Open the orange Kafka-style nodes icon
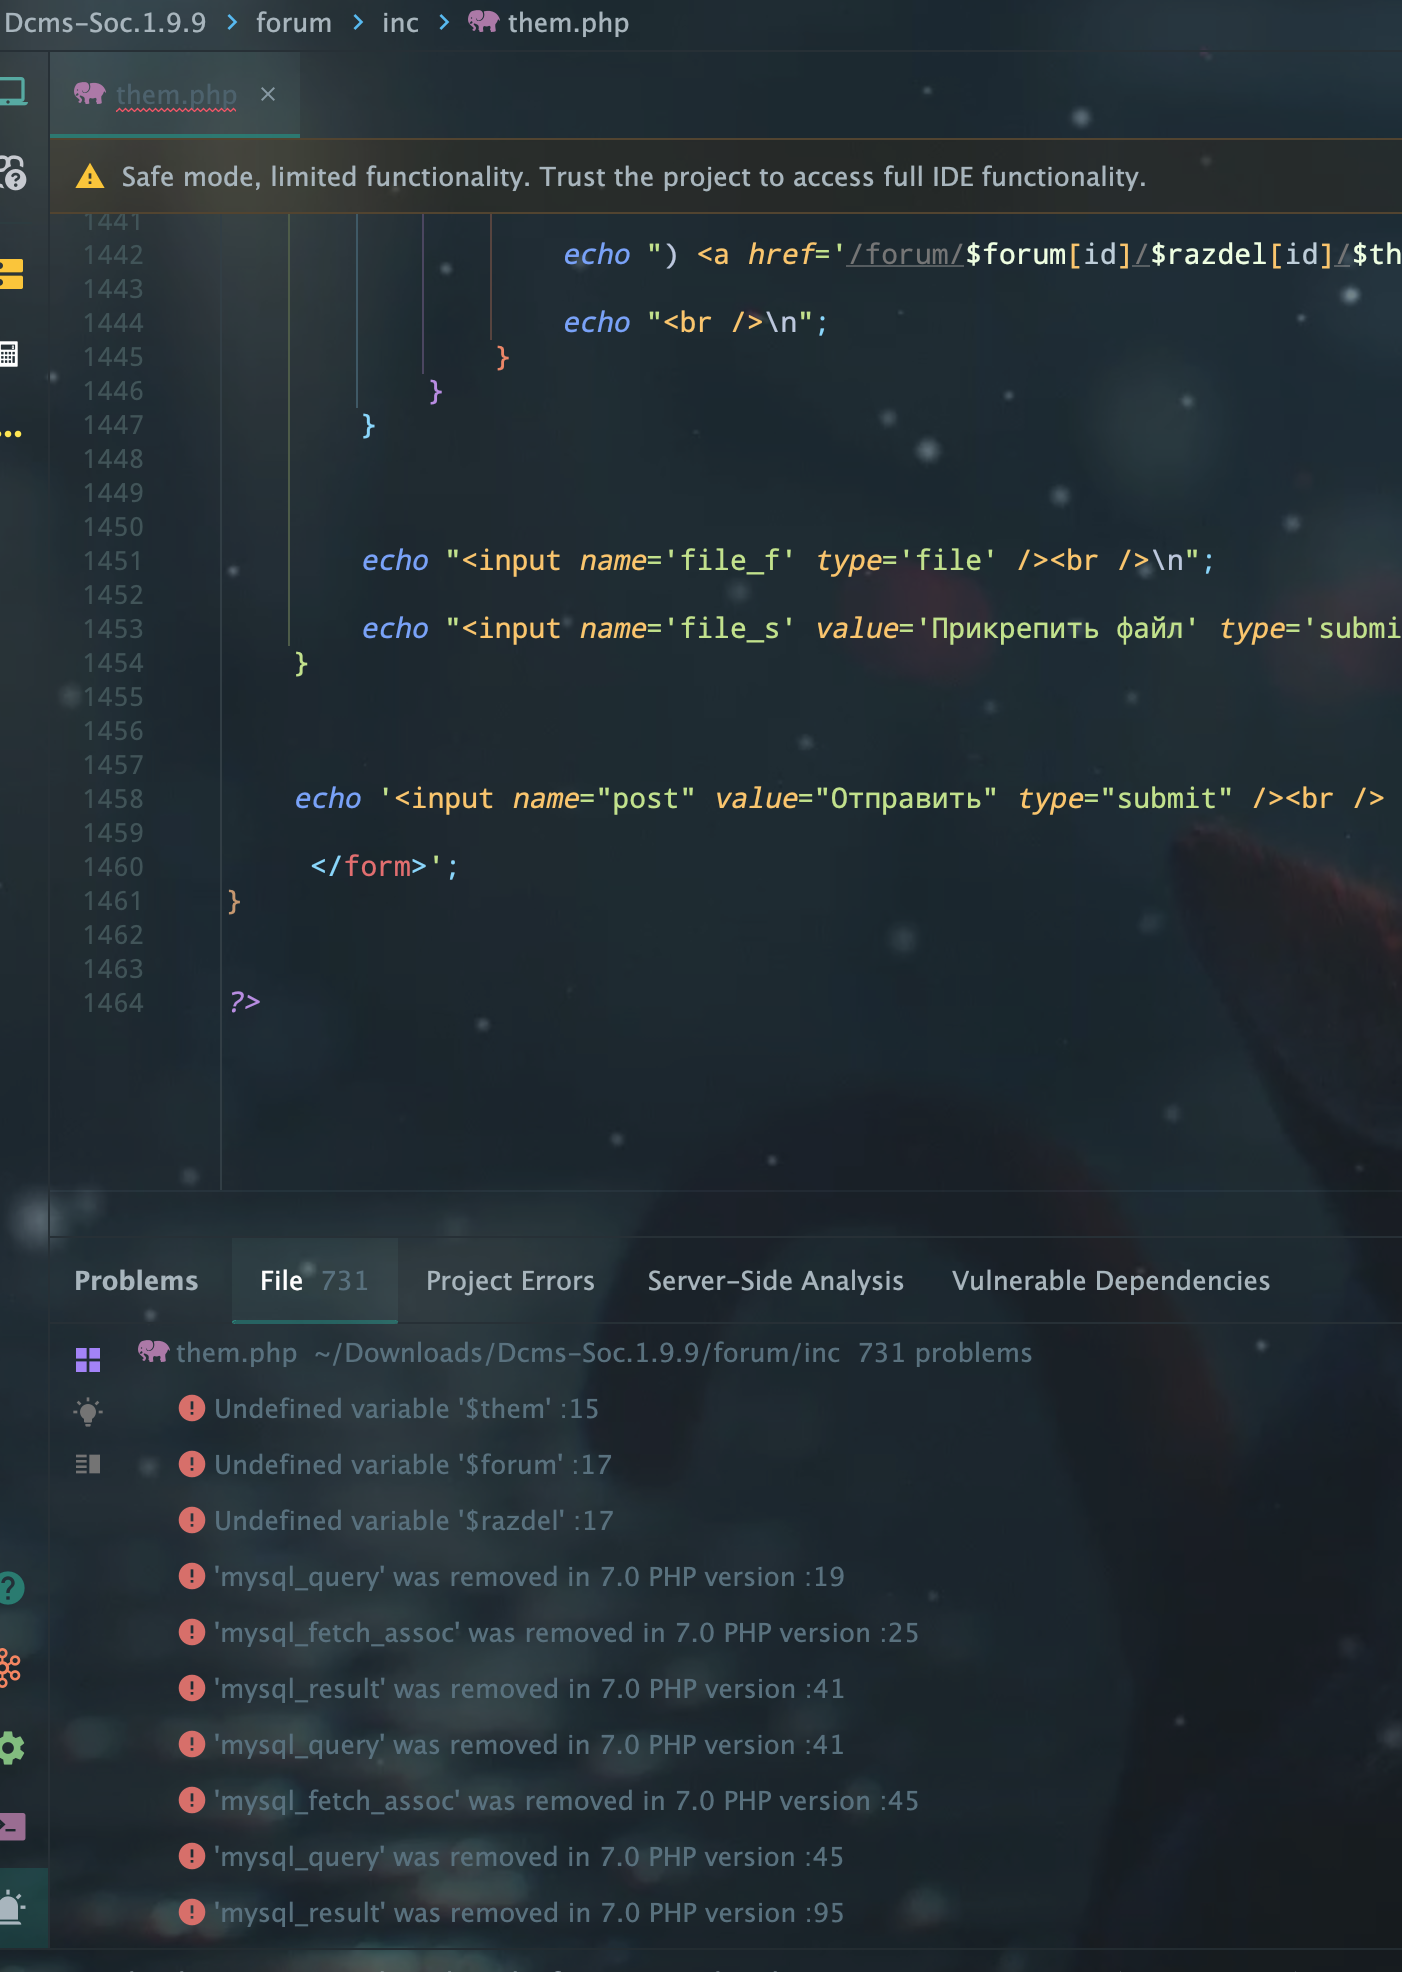 [10, 1668]
